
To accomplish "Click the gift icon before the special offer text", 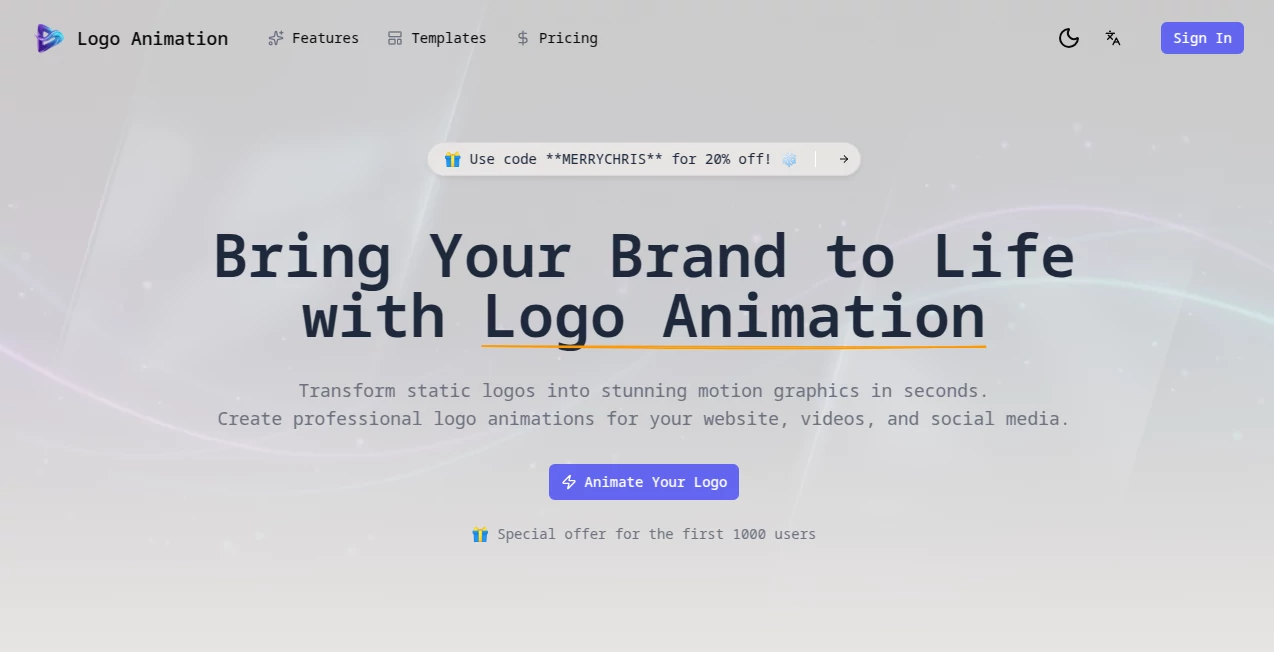I will click(x=481, y=534).
